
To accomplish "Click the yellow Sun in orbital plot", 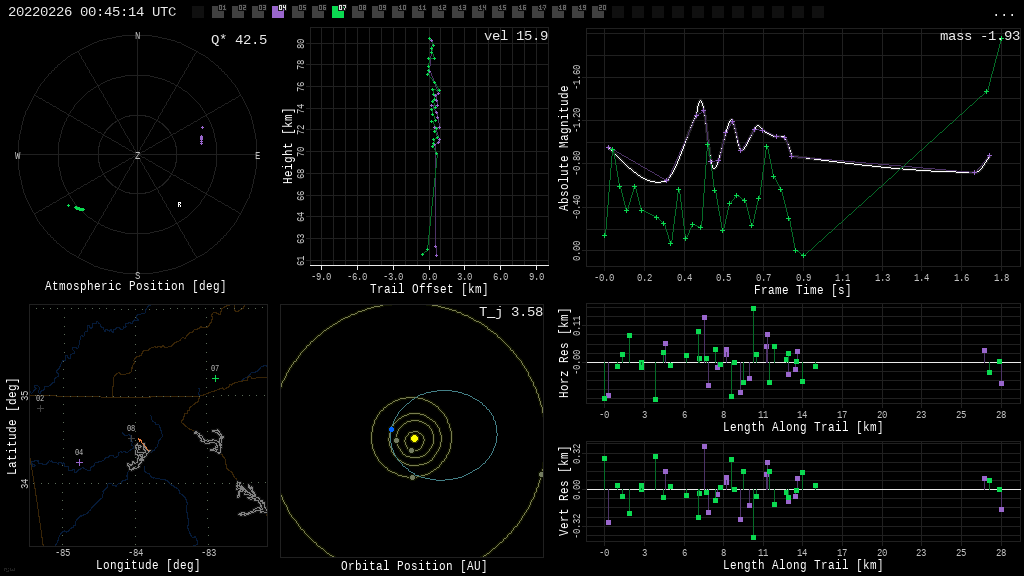I will (414, 438).
